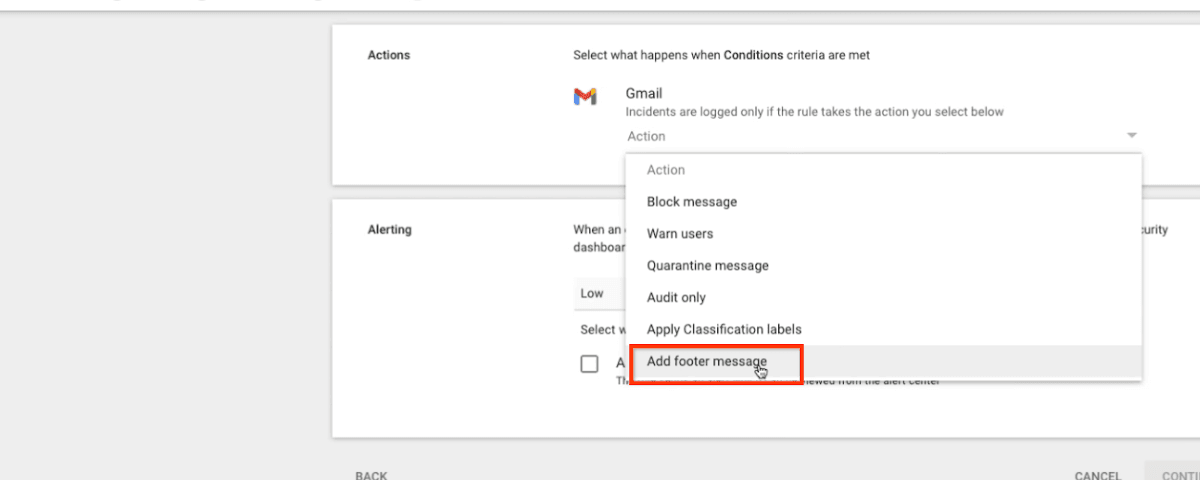Click the 'Incidents are logged' note text
Image resolution: width=1200 pixels, height=480 pixels.
pos(814,112)
